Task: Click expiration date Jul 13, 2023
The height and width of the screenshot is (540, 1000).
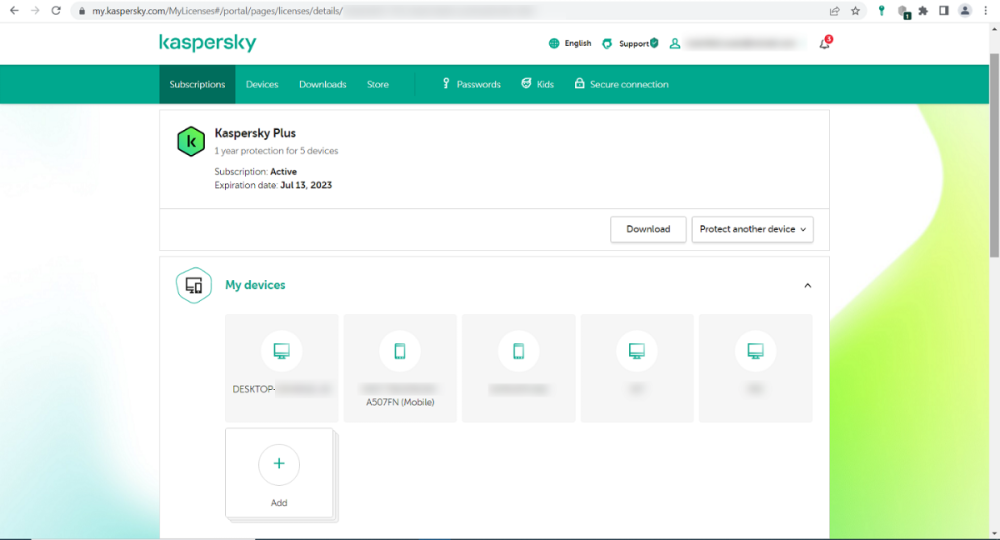Action: 306,185
